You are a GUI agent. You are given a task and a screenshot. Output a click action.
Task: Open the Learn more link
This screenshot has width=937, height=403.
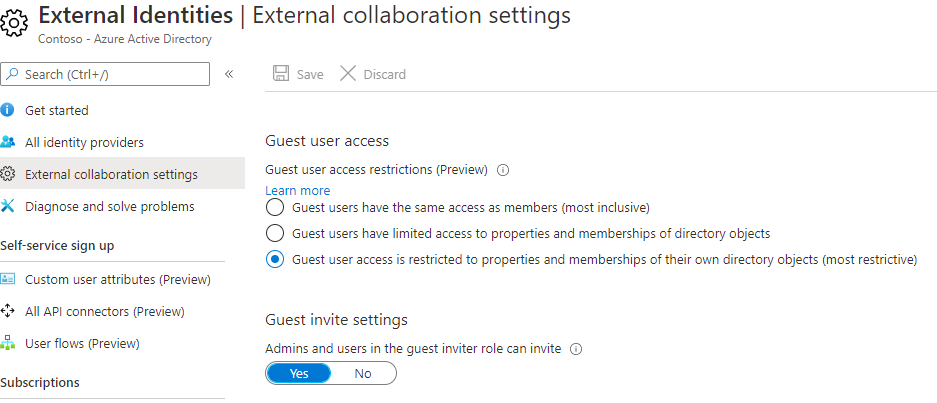point(297,190)
